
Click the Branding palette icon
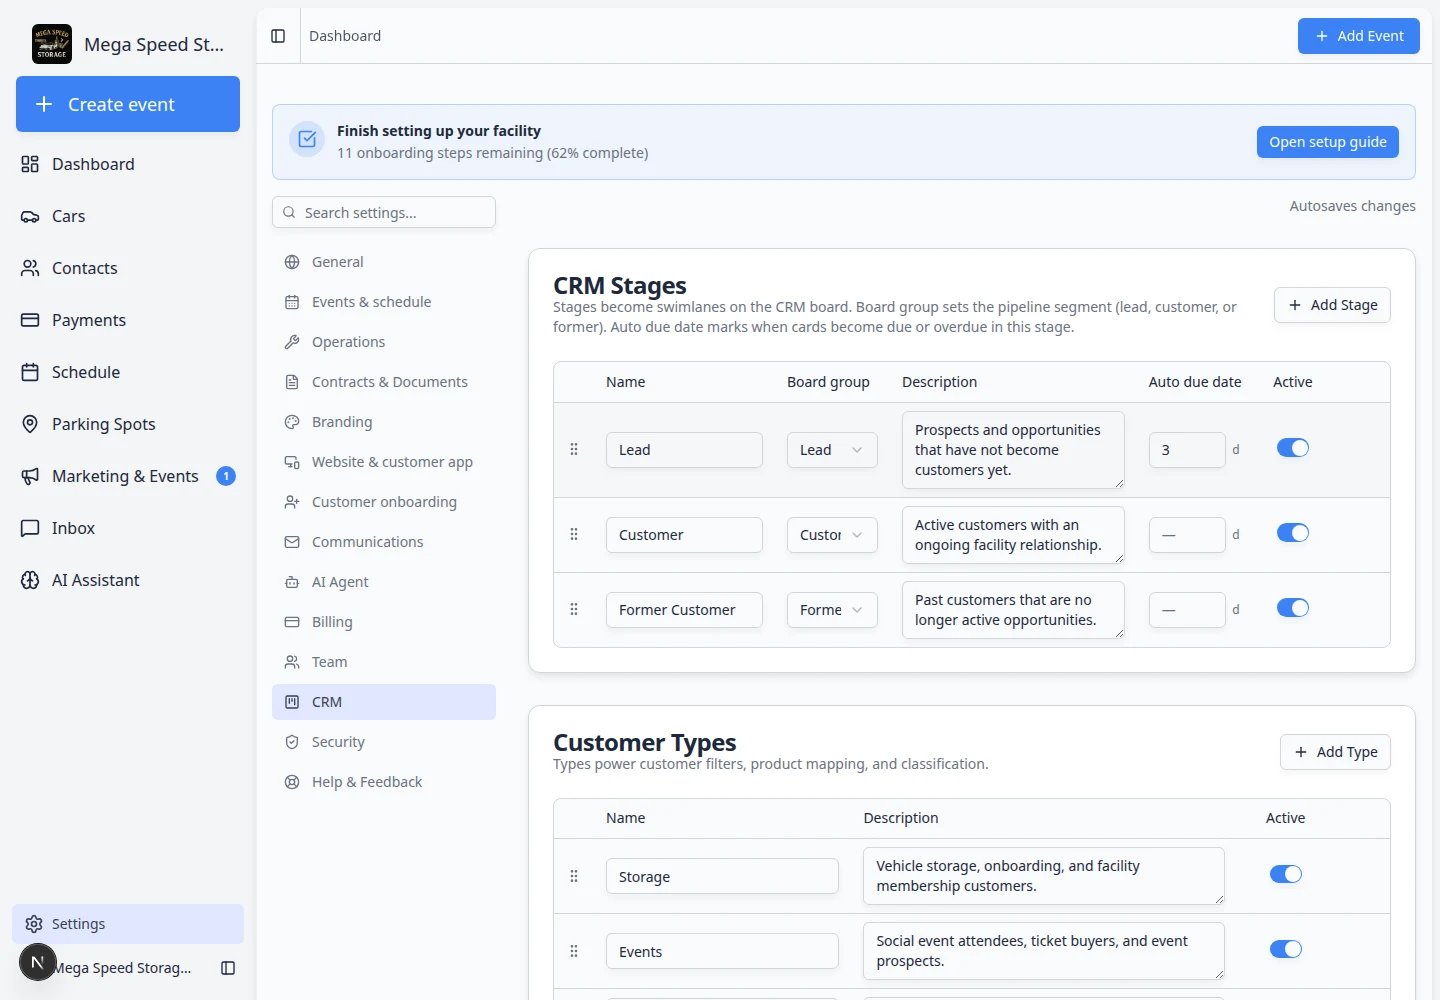click(x=292, y=422)
